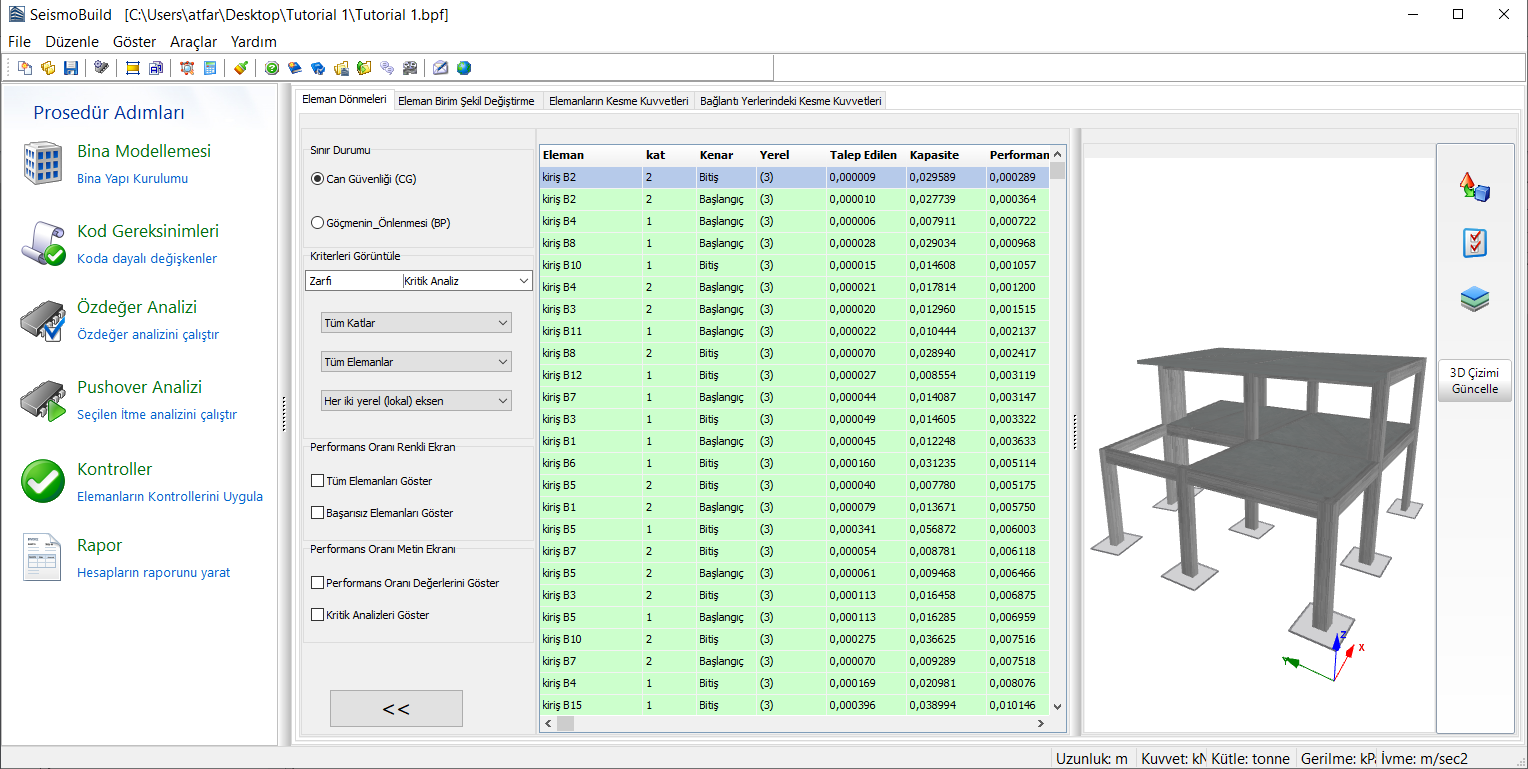1528x769 pixels.
Task: Click the calculator icon in the toolbar
Action: point(210,68)
